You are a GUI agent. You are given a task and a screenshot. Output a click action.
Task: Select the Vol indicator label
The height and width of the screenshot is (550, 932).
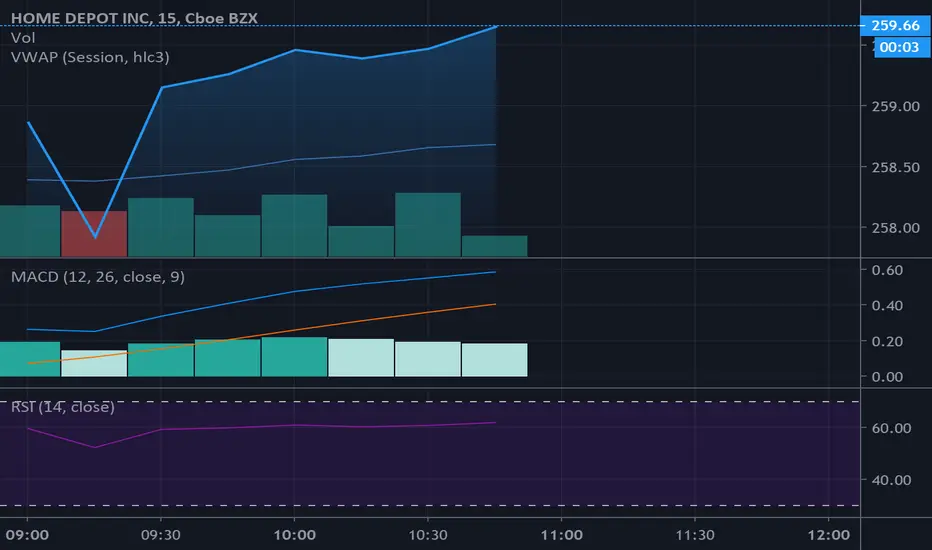coord(23,38)
